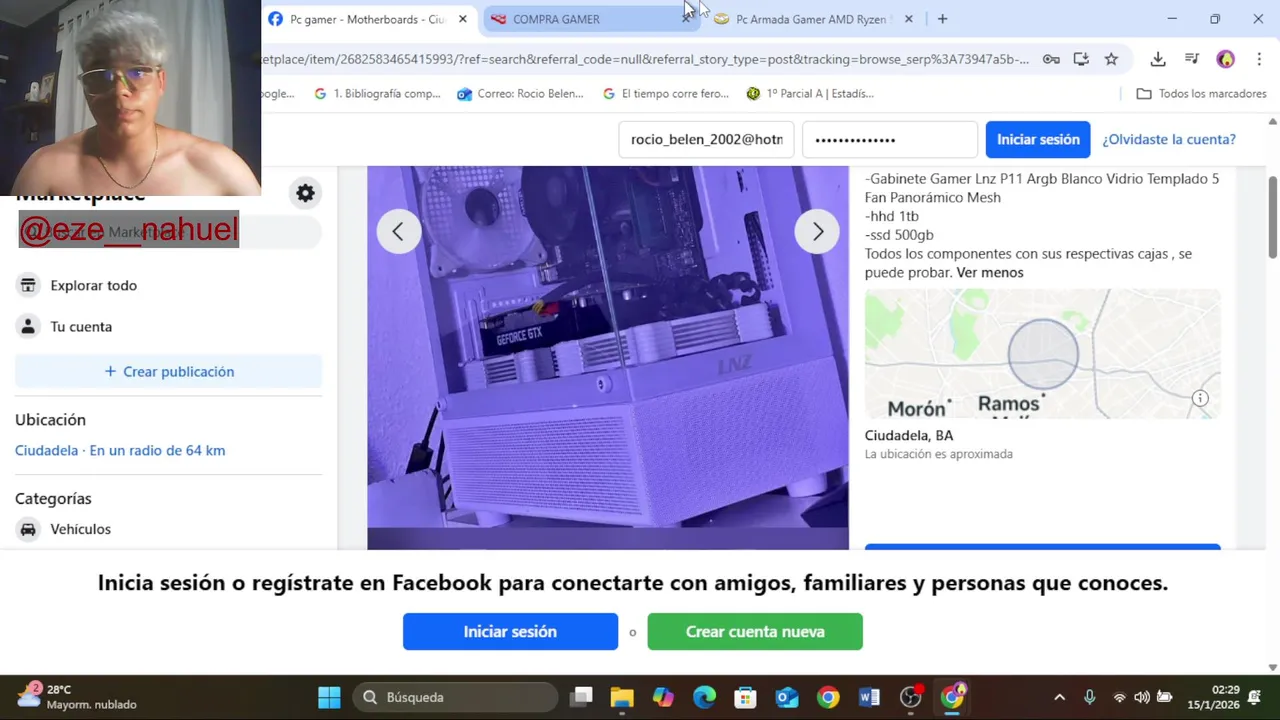Open weather widget showing 28°C
This screenshot has width=1280, height=720.
pyautogui.click(x=76, y=697)
